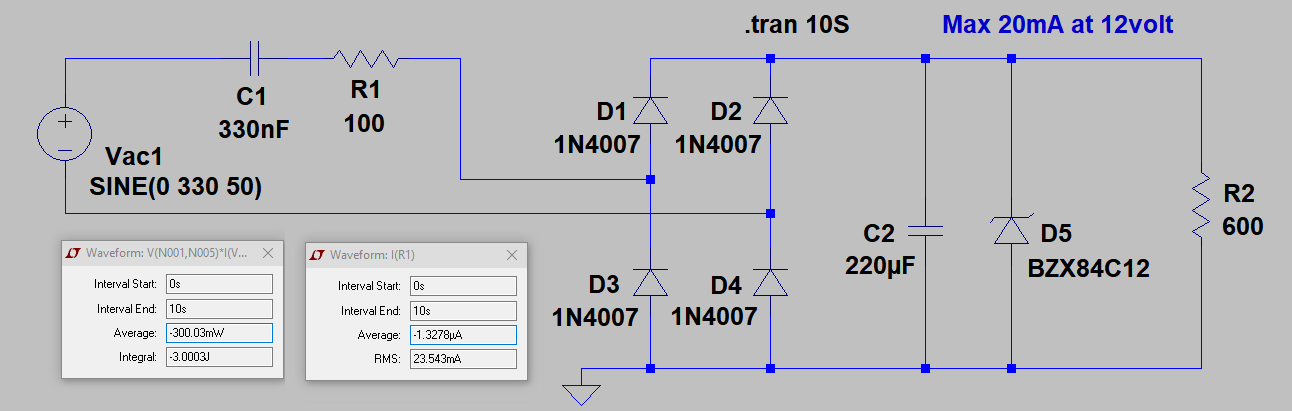Click the SINE(0 330 50) source value text
Viewport: 1292px width, 411px height.
click(176, 186)
